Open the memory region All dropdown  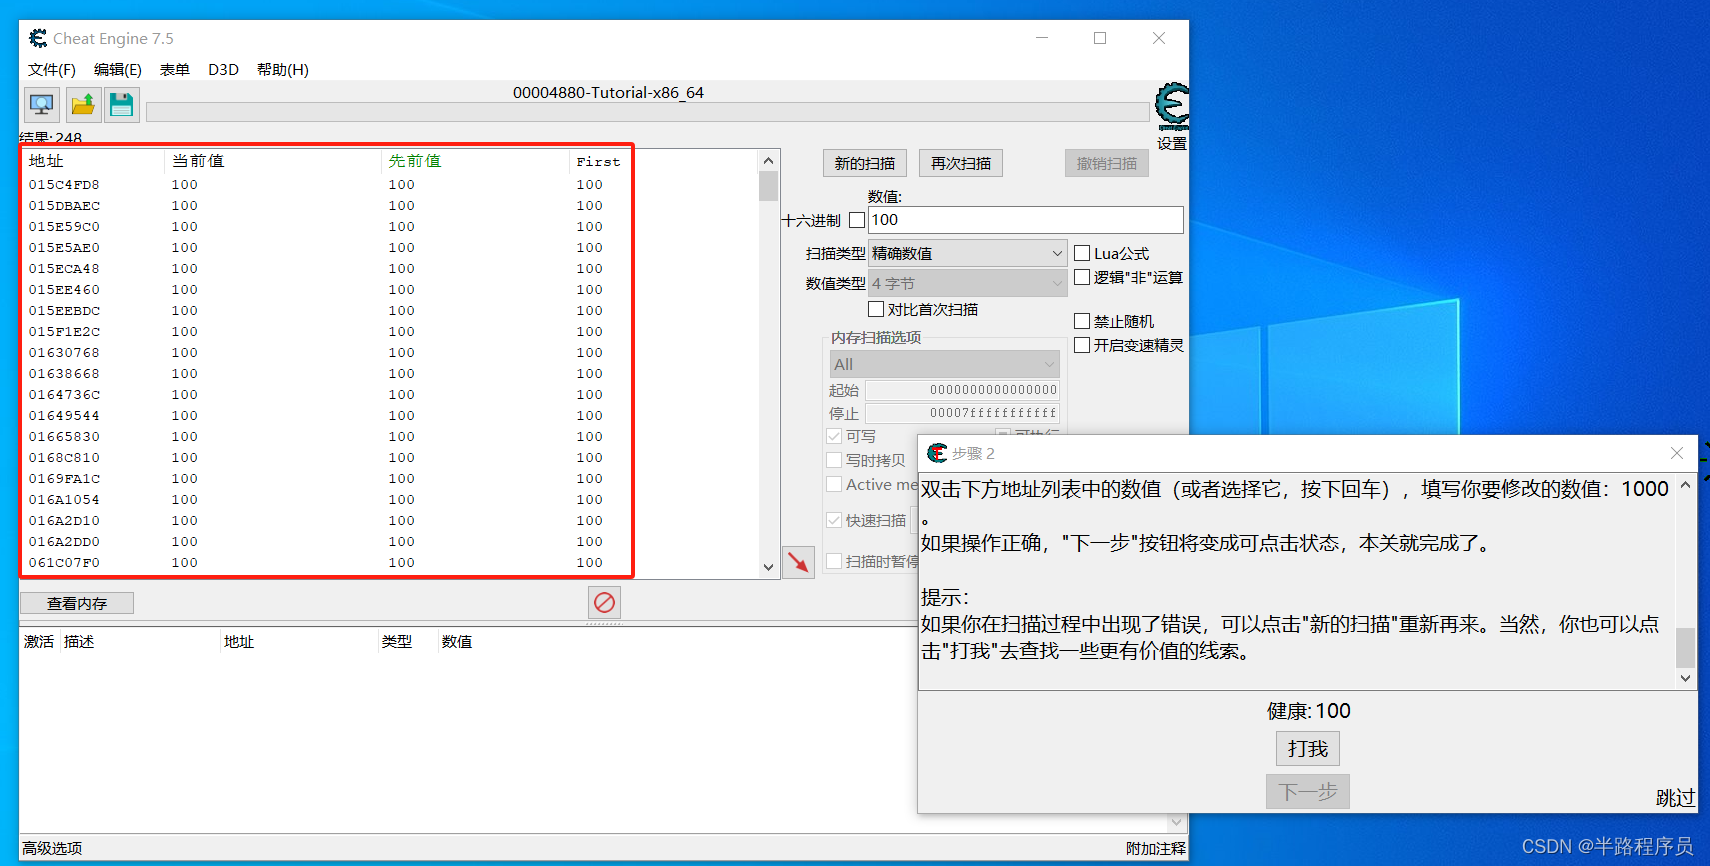click(944, 364)
